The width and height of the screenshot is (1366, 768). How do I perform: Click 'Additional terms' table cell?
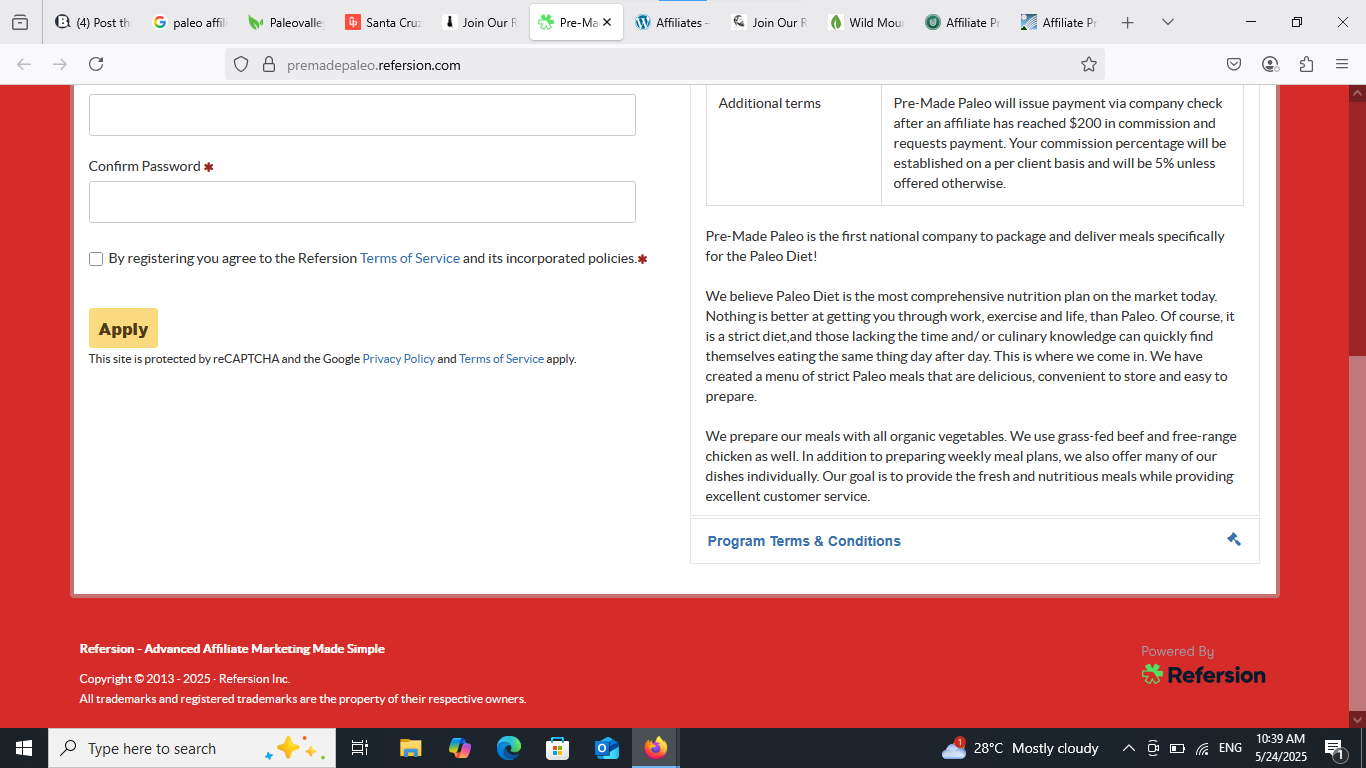(794, 144)
